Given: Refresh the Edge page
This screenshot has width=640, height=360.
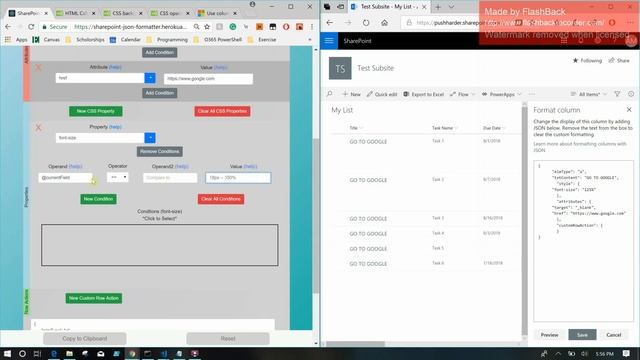Looking at the screenshot, I should point(366,23).
